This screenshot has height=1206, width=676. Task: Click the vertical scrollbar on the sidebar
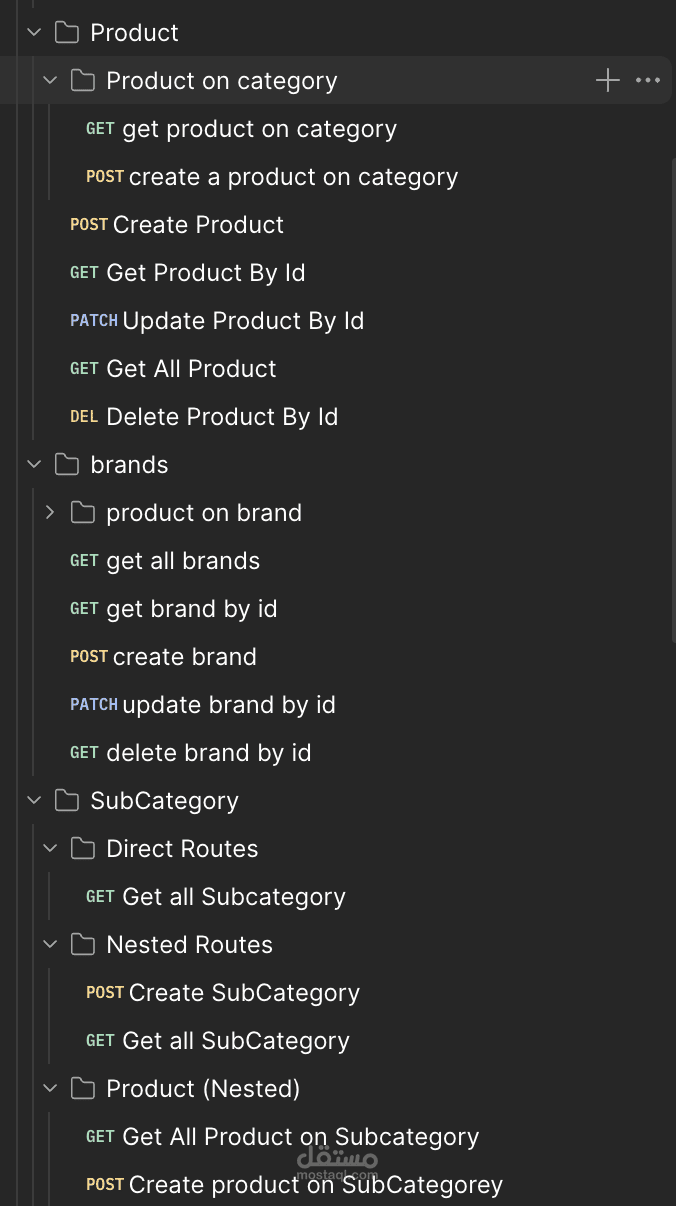tap(673, 400)
